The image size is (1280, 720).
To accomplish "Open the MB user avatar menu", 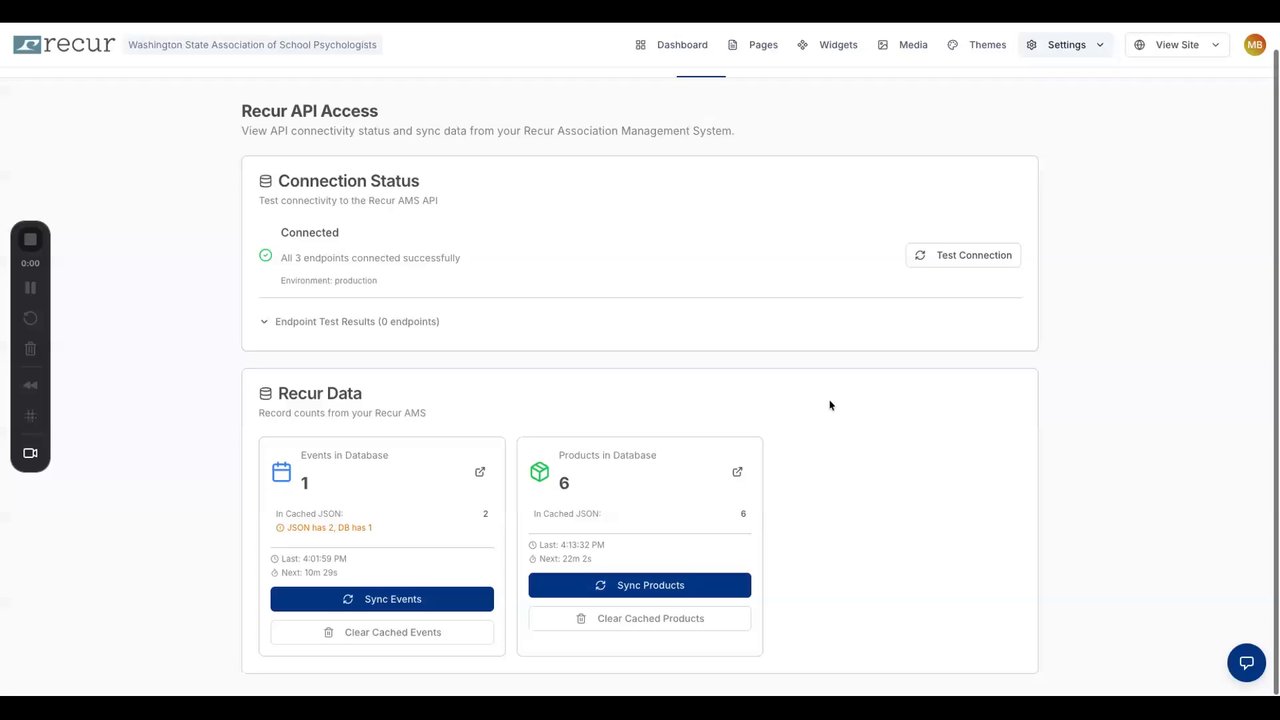I will tap(1255, 45).
